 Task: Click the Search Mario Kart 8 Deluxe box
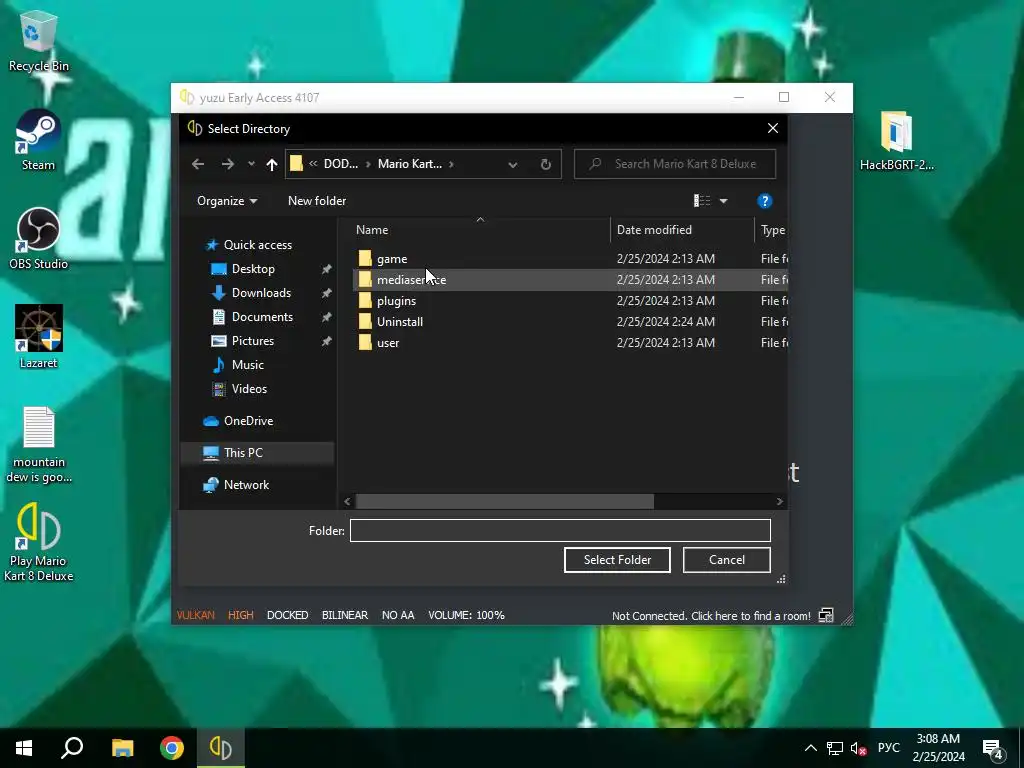(x=675, y=164)
